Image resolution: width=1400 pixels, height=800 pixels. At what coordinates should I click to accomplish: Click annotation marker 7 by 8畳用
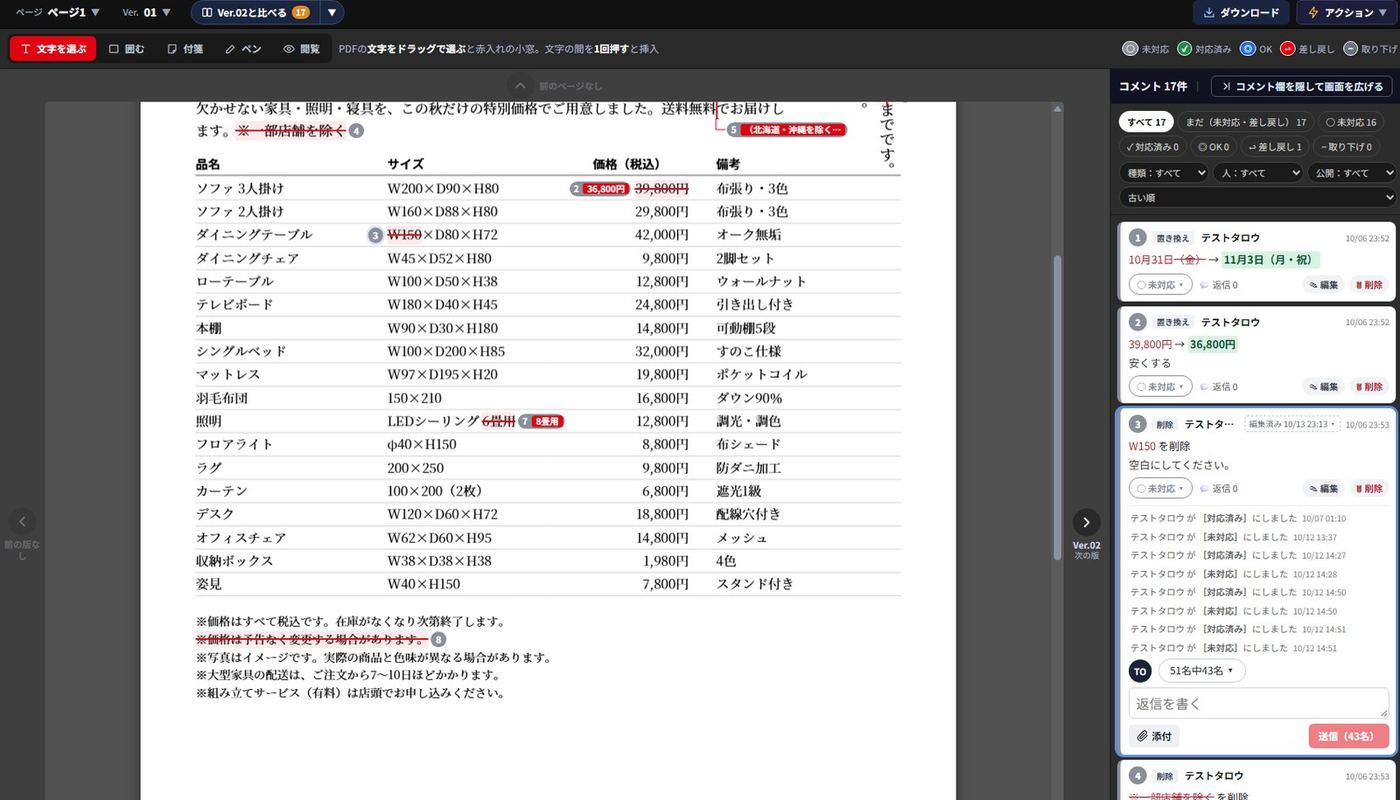[x=524, y=422]
